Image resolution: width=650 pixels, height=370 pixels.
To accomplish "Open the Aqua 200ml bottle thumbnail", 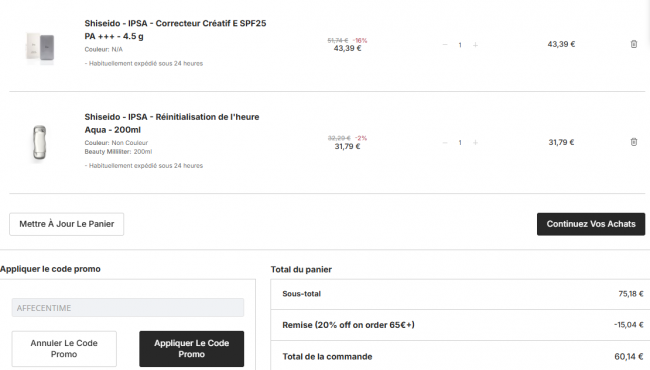I will pyautogui.click(x=40, y=143).
